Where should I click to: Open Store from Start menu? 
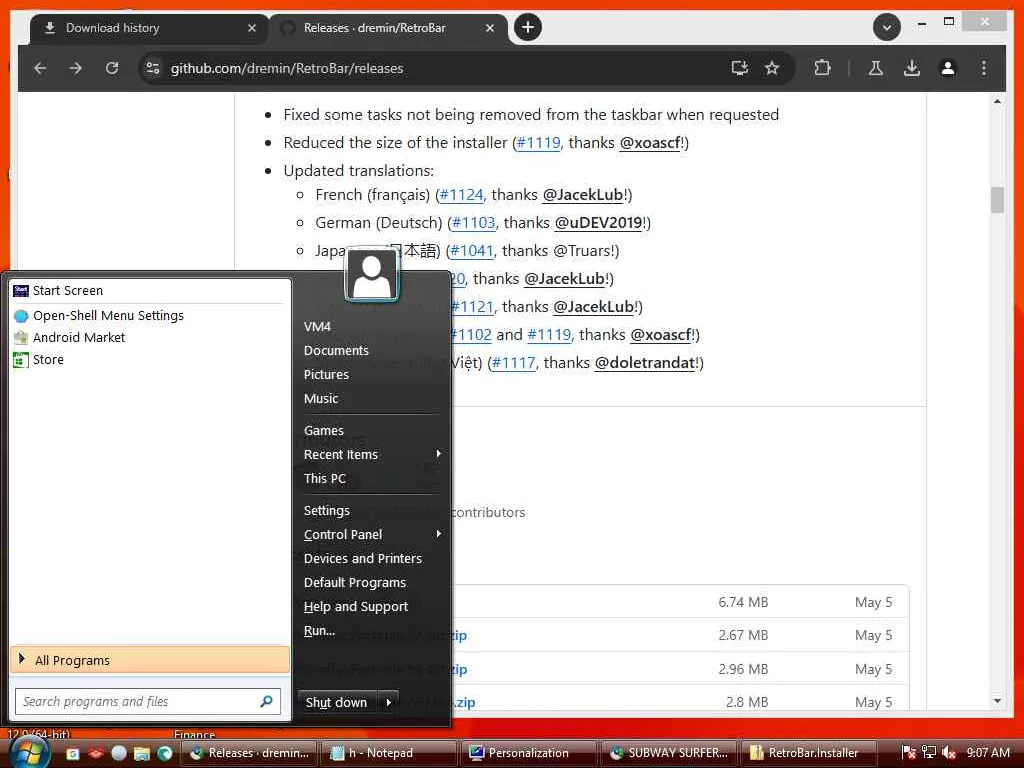click(150, 360)
